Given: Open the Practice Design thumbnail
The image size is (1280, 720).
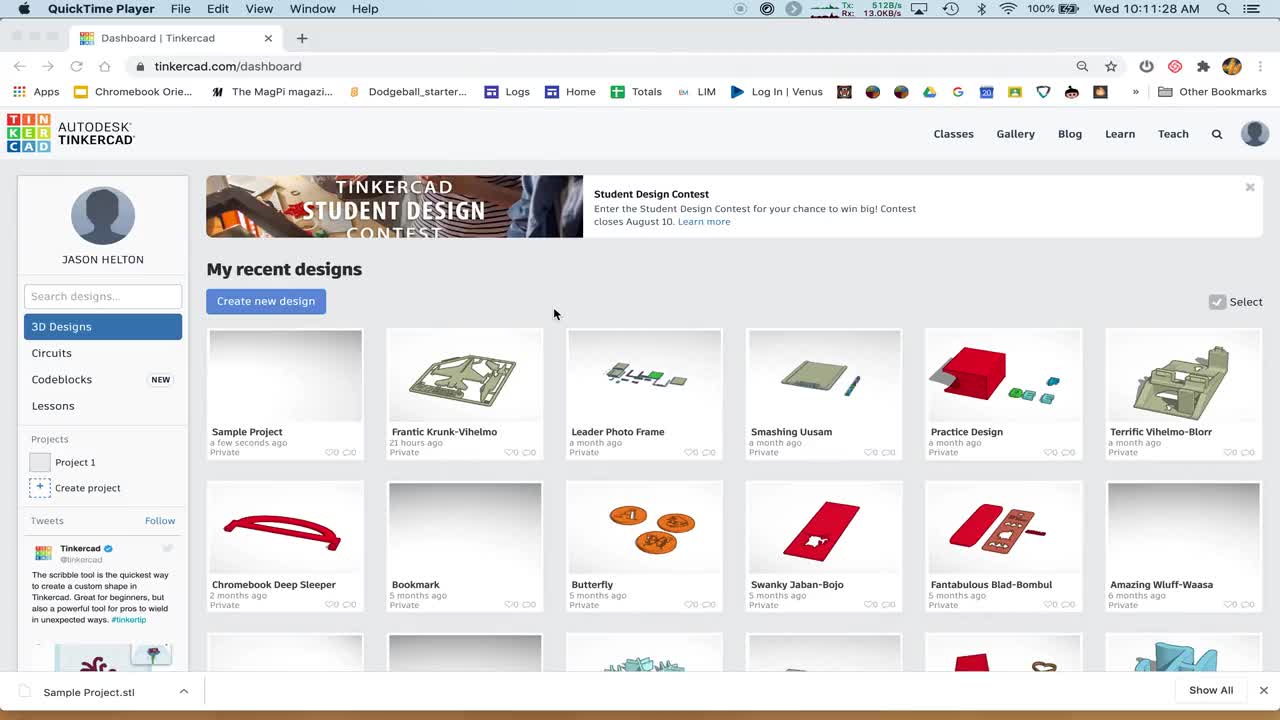Looking at the screenshot, I should point(1003,376).
